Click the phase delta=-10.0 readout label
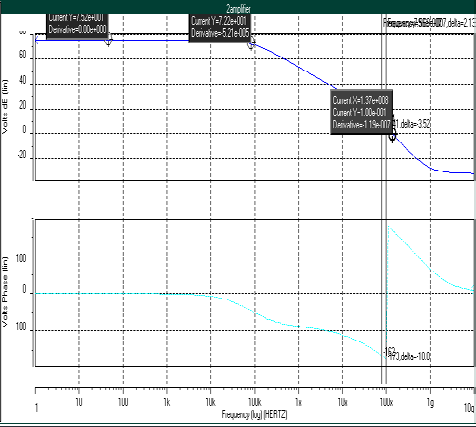Screen dimensions: 476x427 (410, 357)
